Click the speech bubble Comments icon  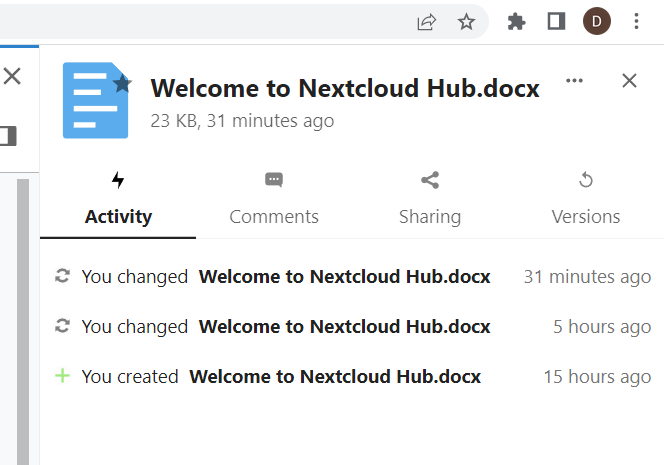(274, 180)
